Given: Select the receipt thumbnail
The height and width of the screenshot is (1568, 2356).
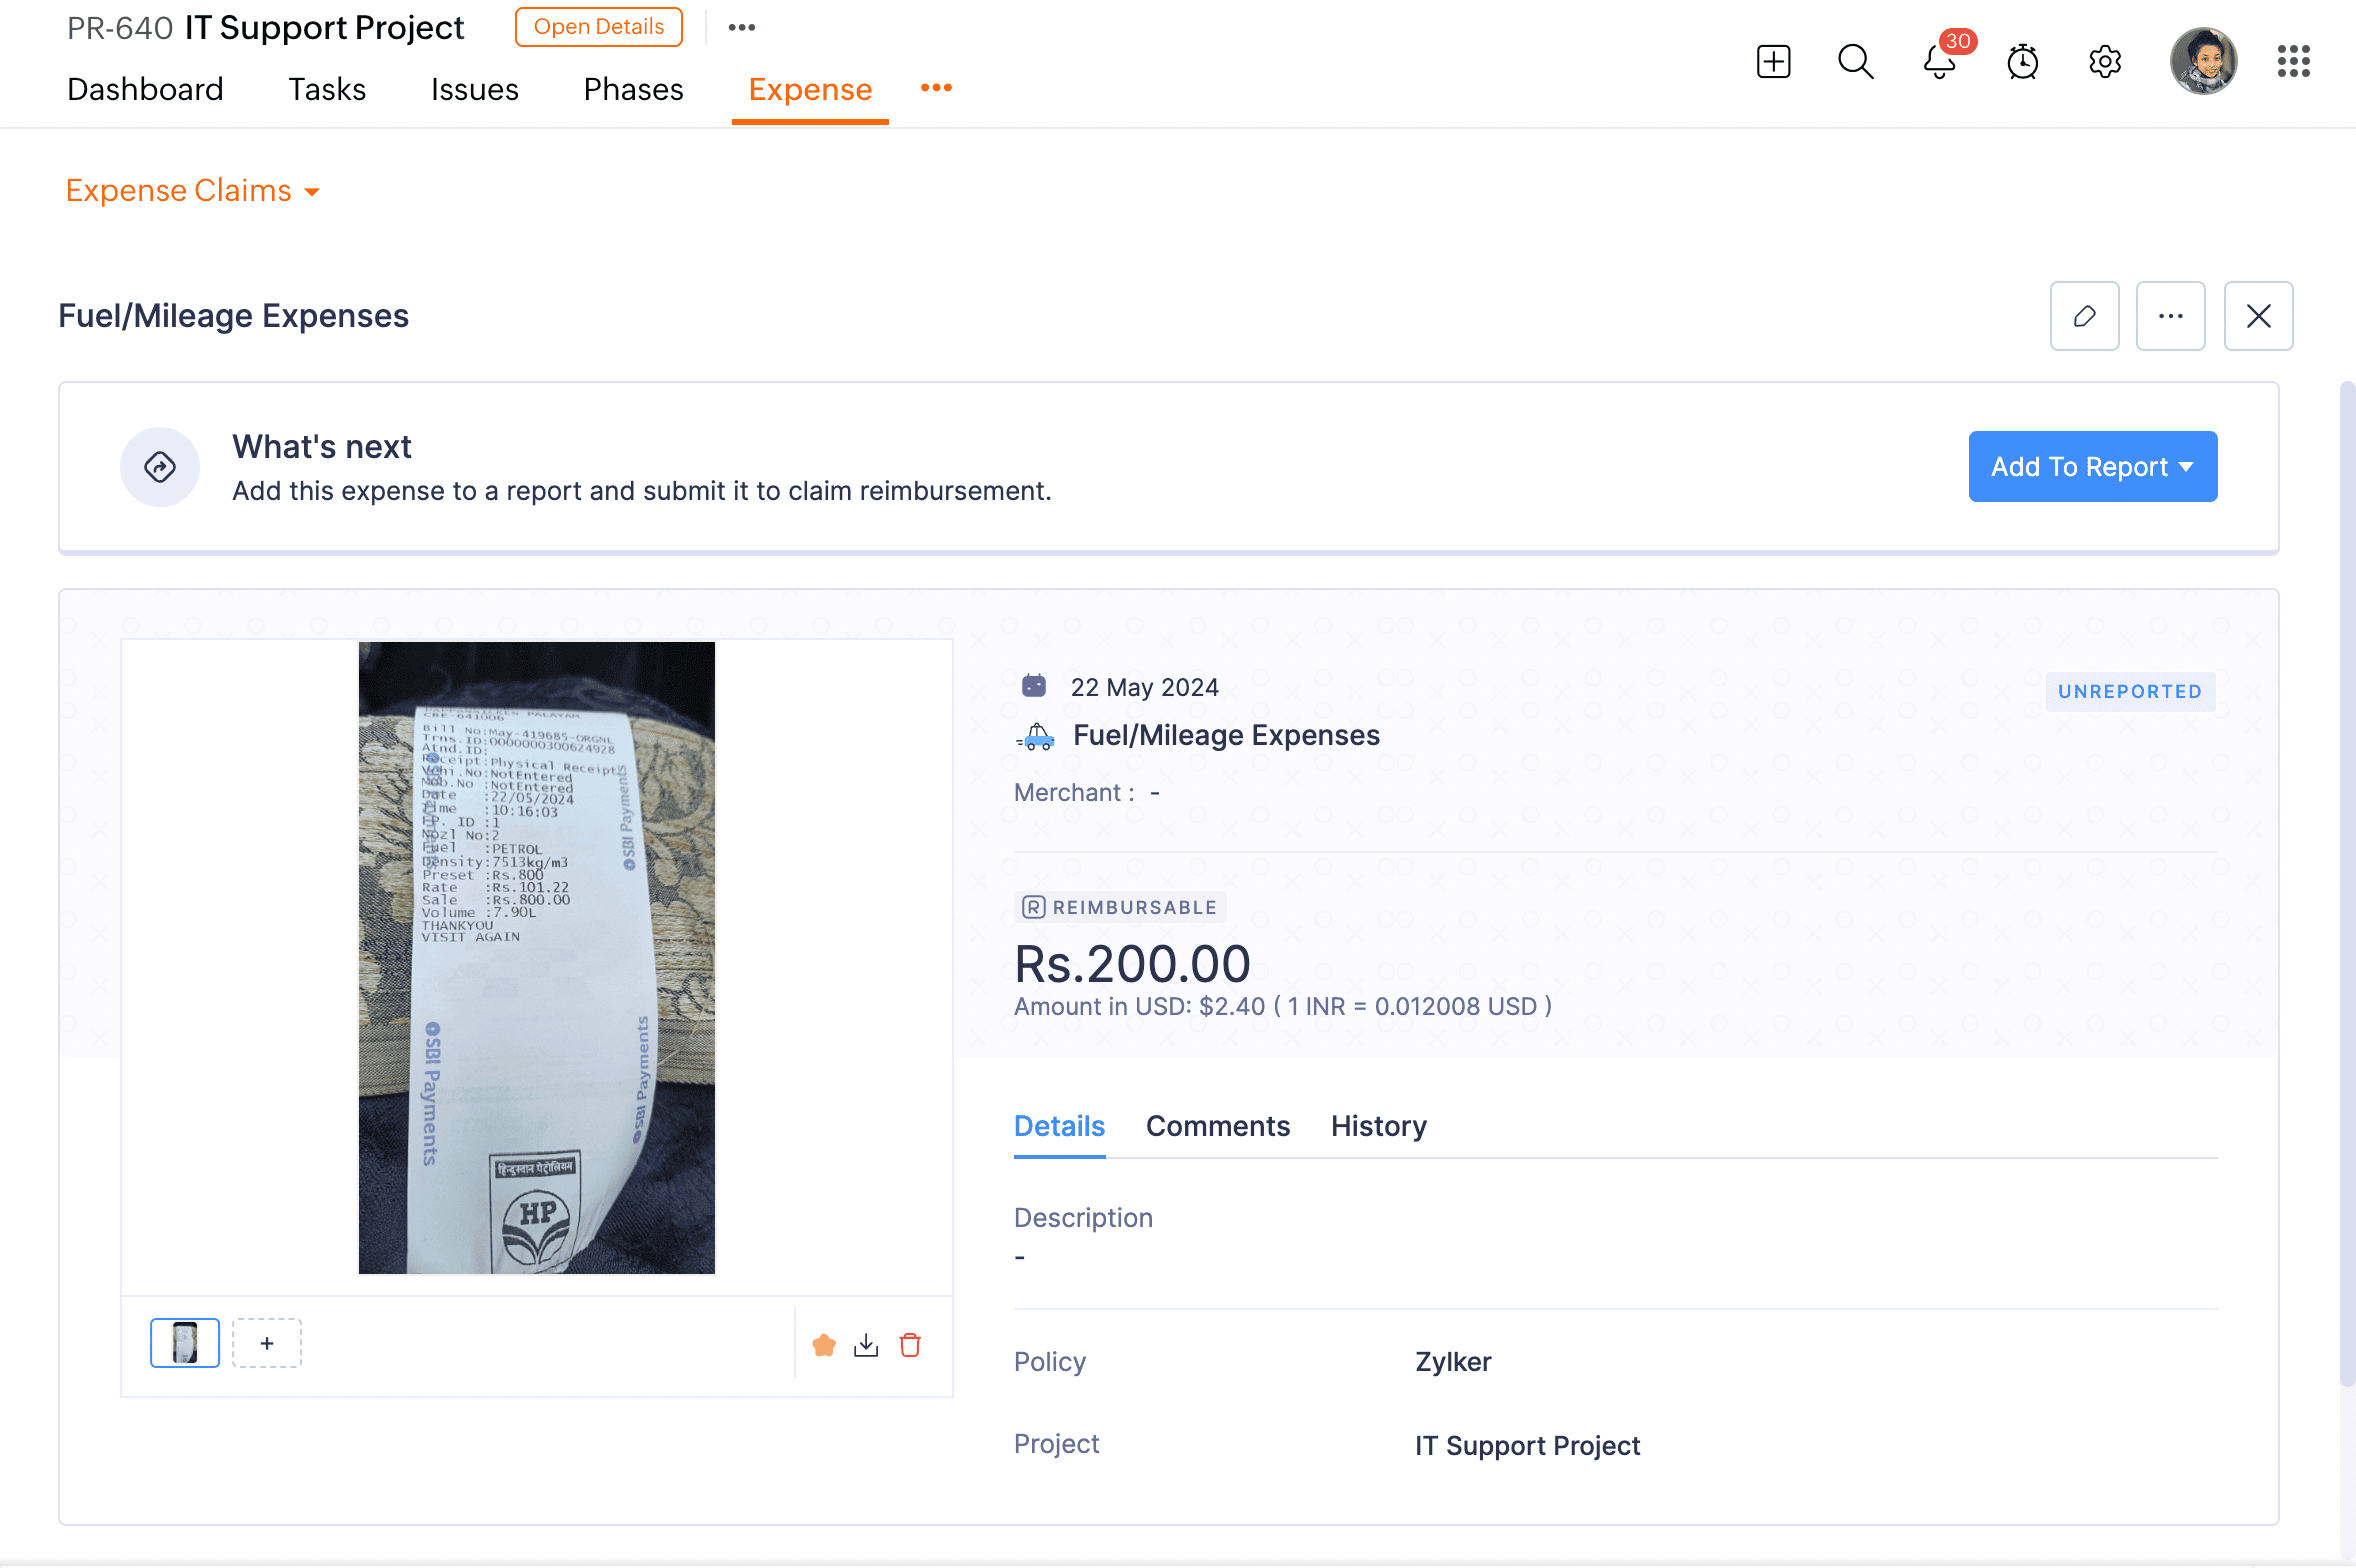Looking at the screenshot, I should pos(185,1343).
